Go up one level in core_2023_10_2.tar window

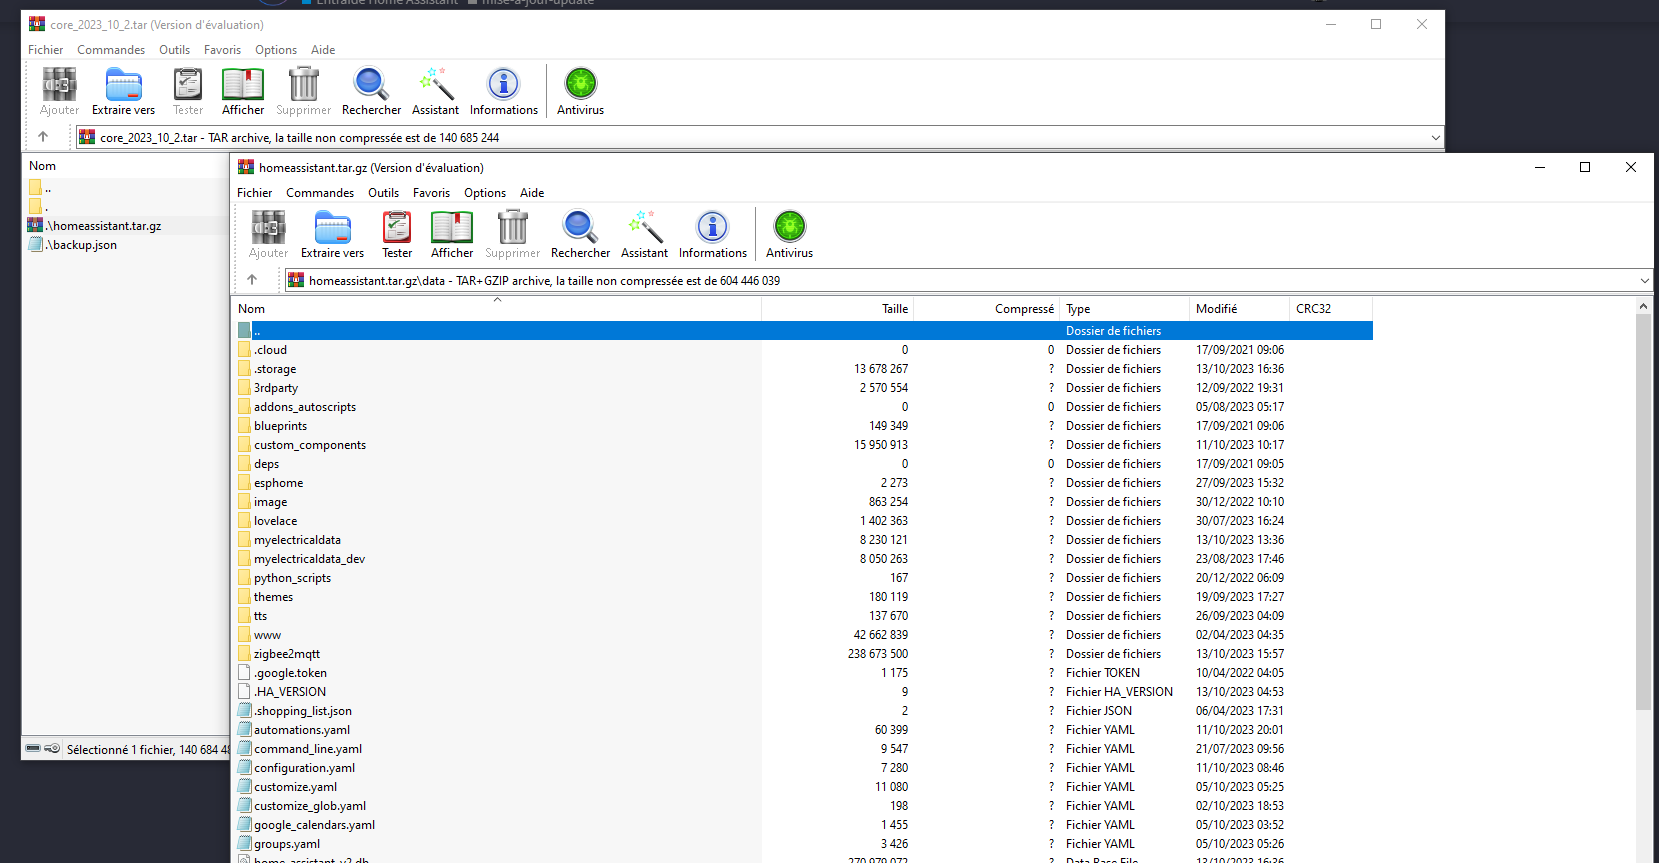point(43,137)
